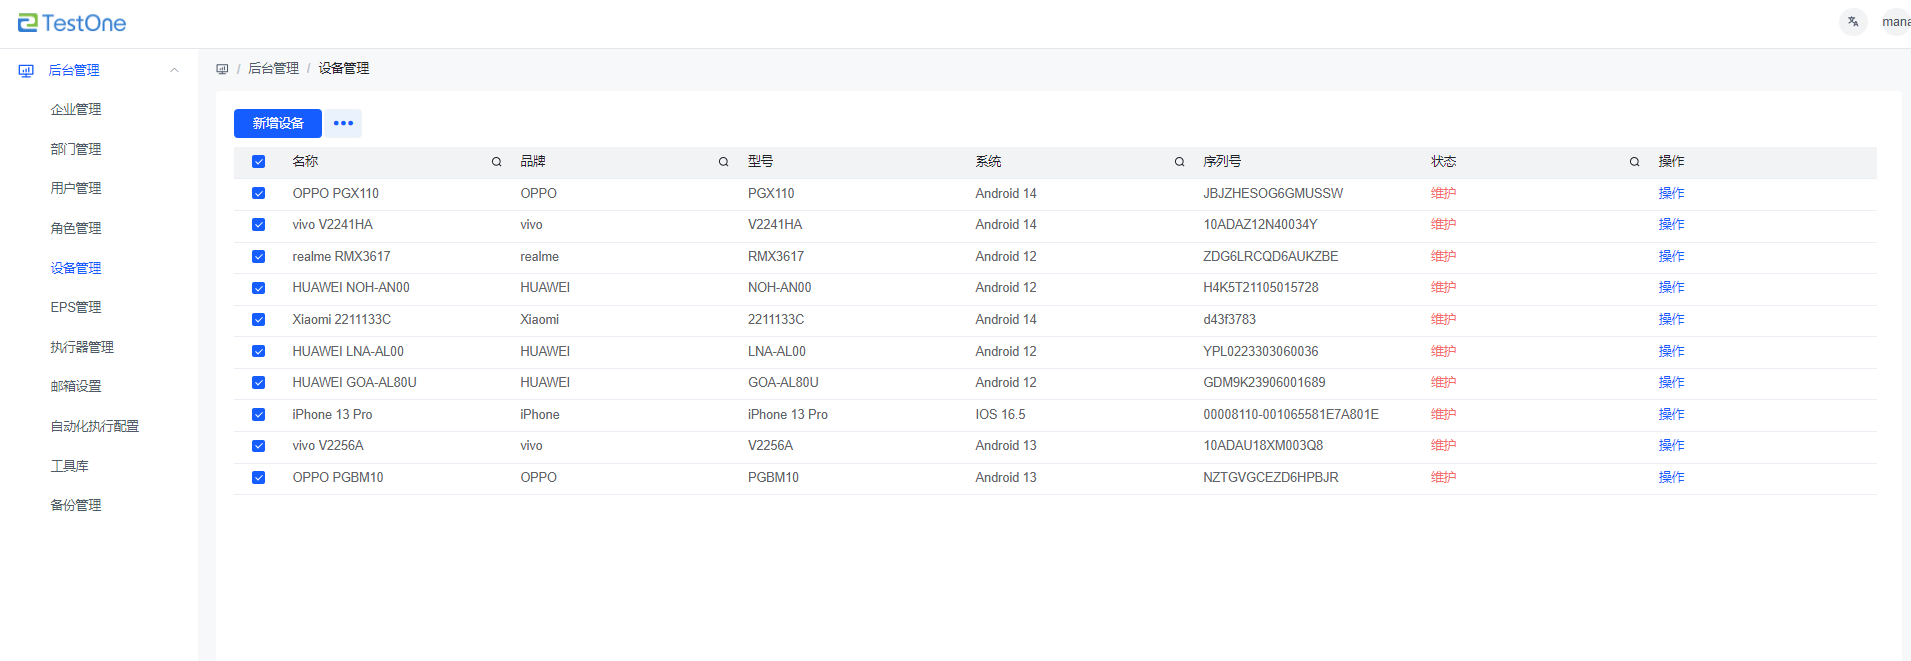
Task: Uncheck the HUAWEI NOH-AN00 row checkbox
Action: 258,288
